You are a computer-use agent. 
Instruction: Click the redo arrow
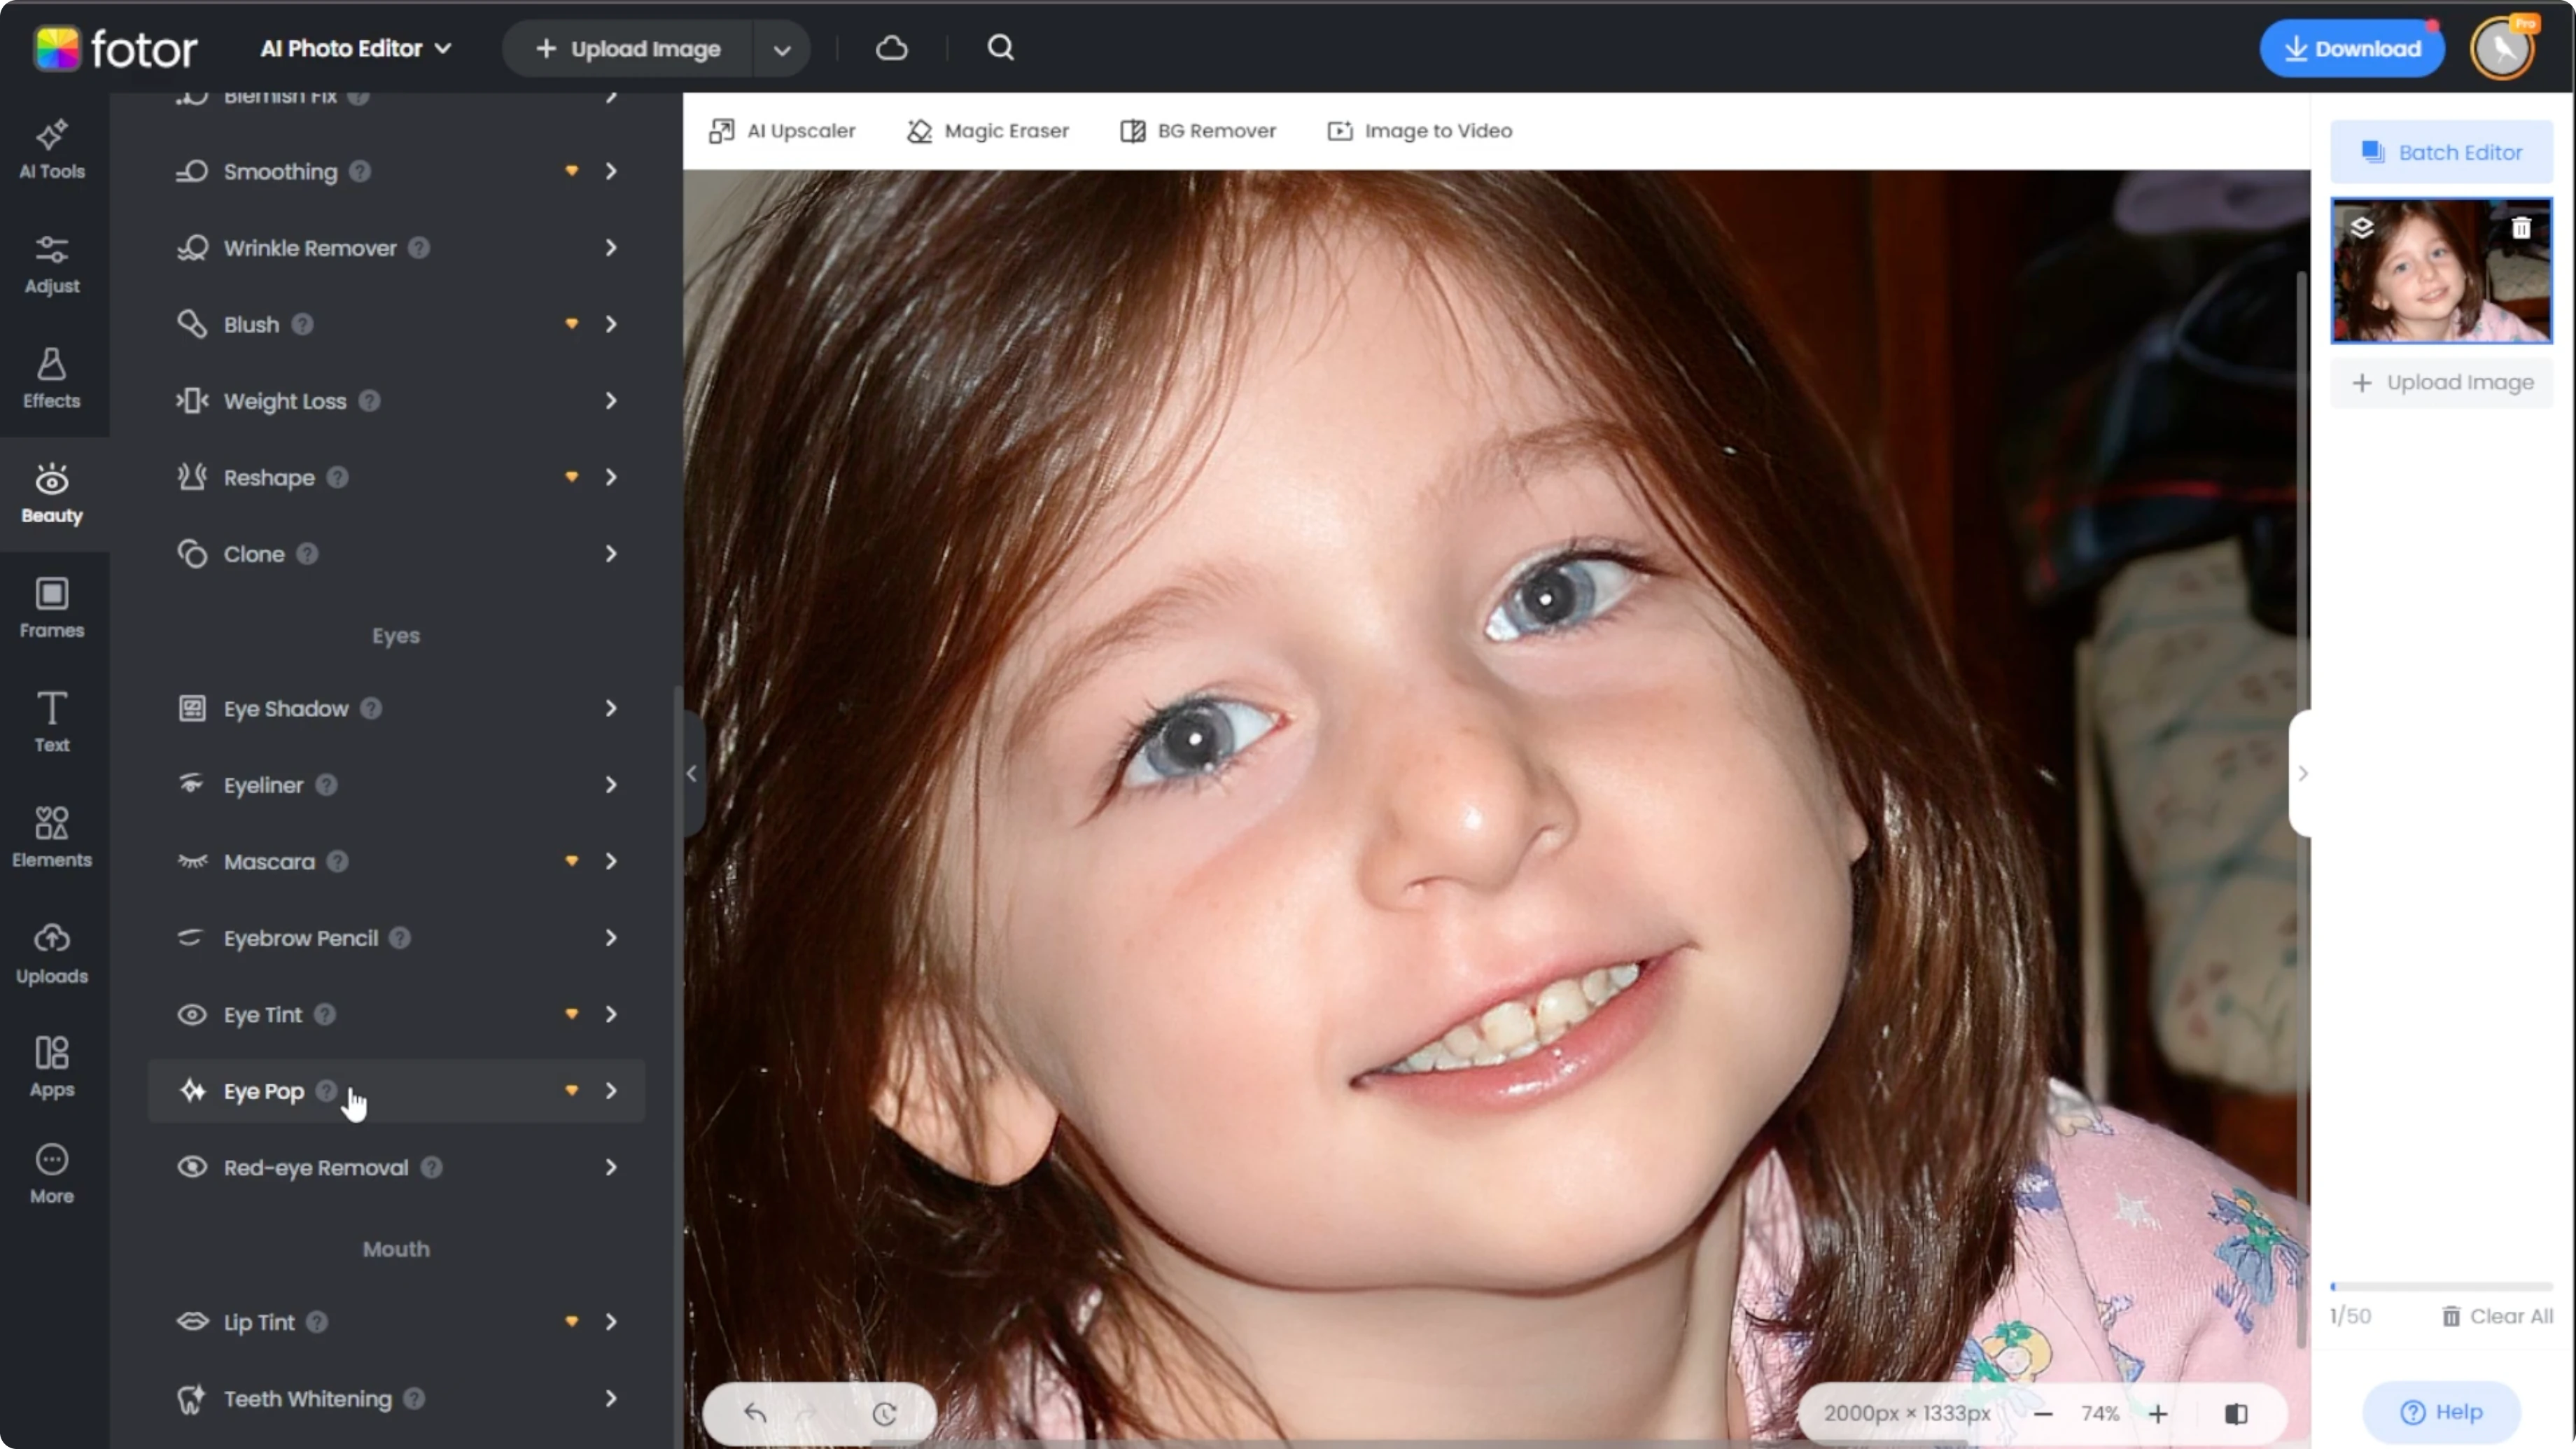click(x=806, y=1413)
